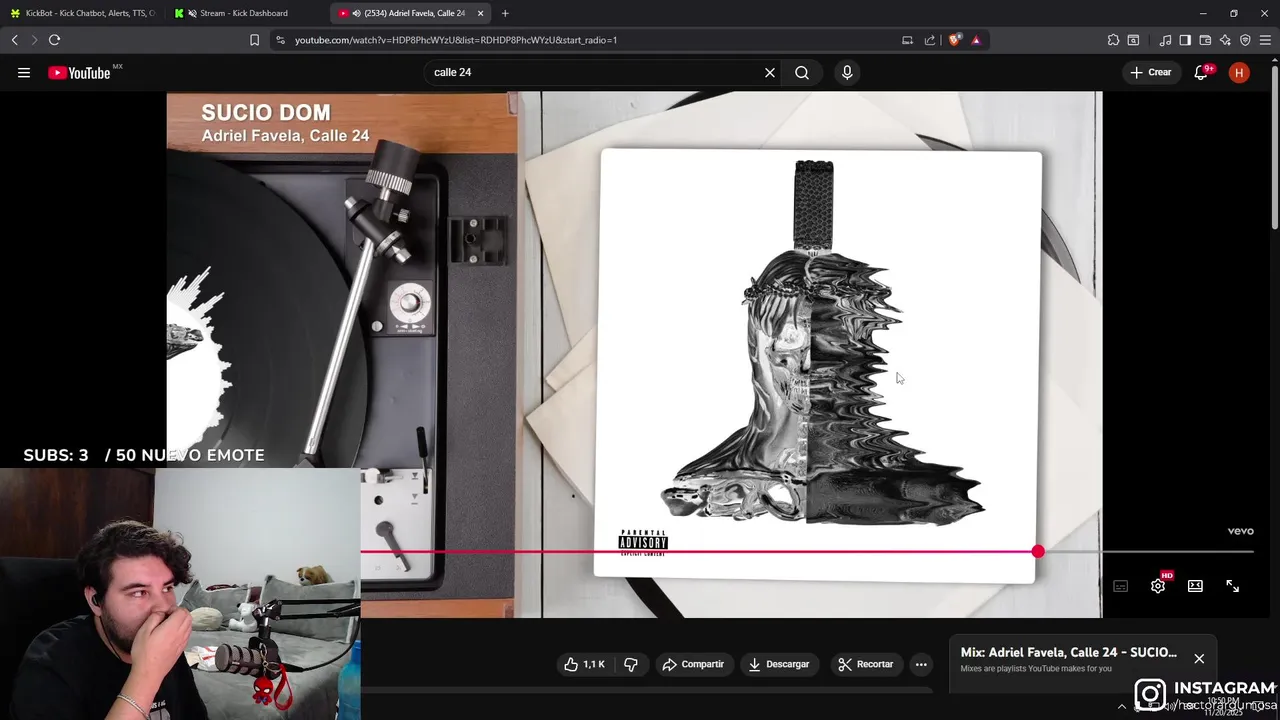Close the Mix playlist panel
Image resolution: width=1280 pixels, height=720 pixels.
coord(1199,658)
